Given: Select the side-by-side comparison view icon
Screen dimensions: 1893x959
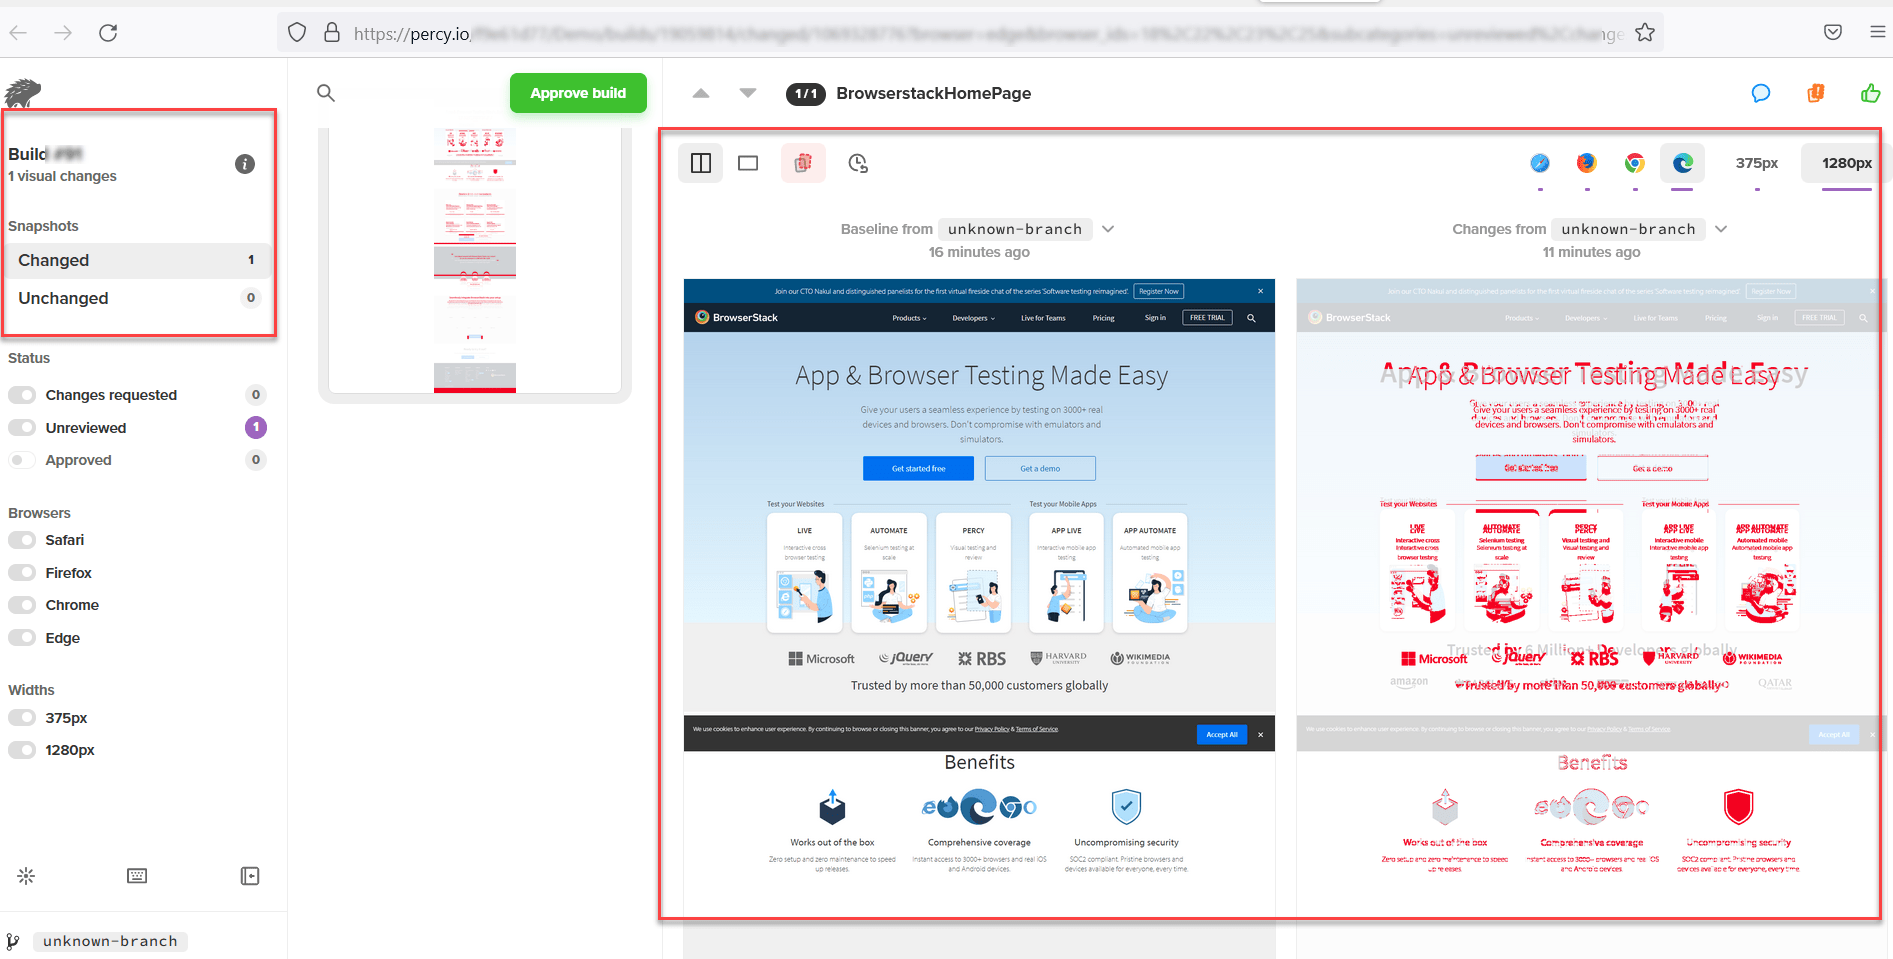Looking at the screenshot, I should point(701,162).
